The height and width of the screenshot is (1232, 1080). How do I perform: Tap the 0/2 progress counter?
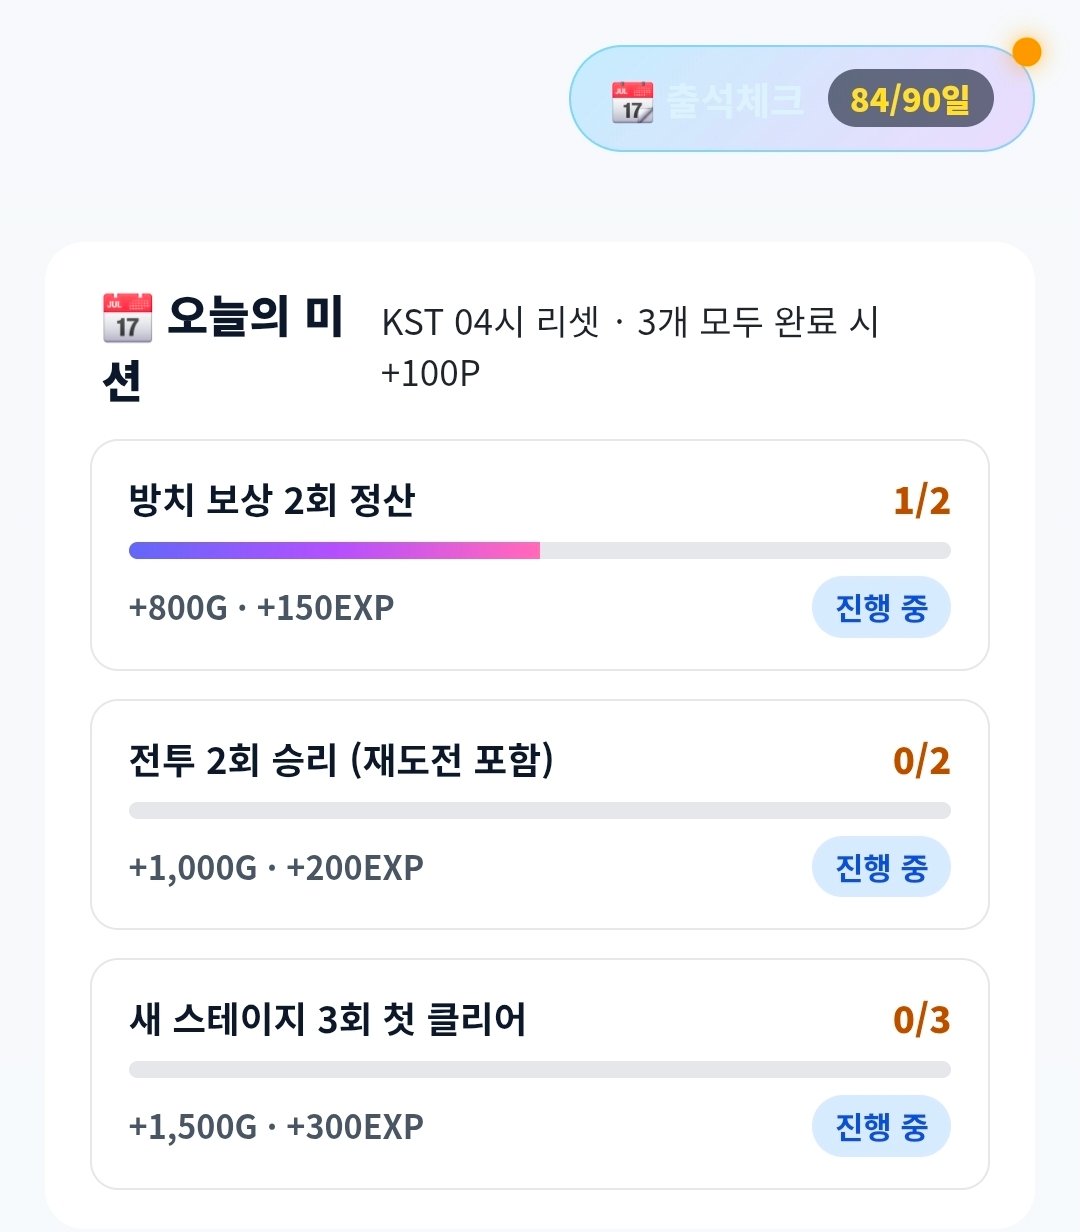922,760
